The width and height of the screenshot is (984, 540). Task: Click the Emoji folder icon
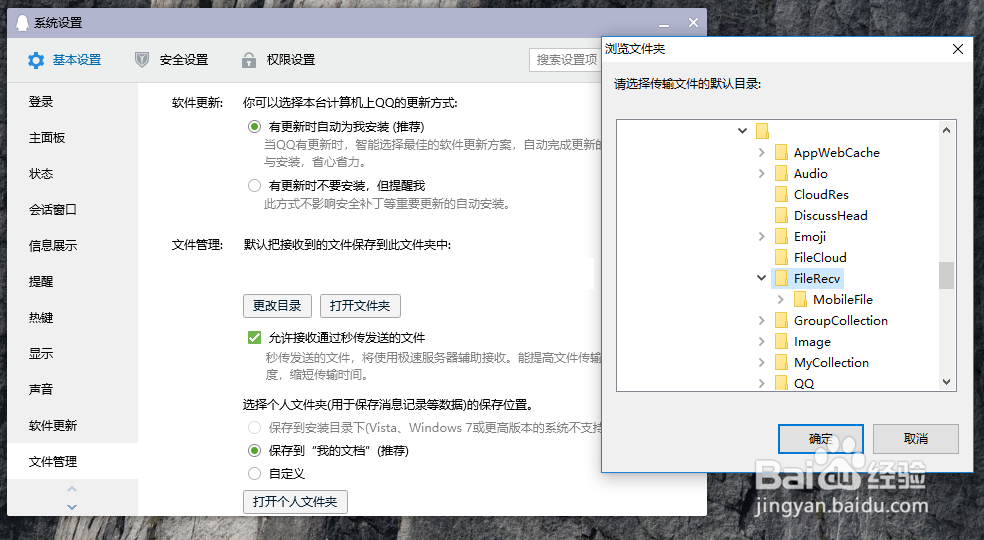point(781,237)
